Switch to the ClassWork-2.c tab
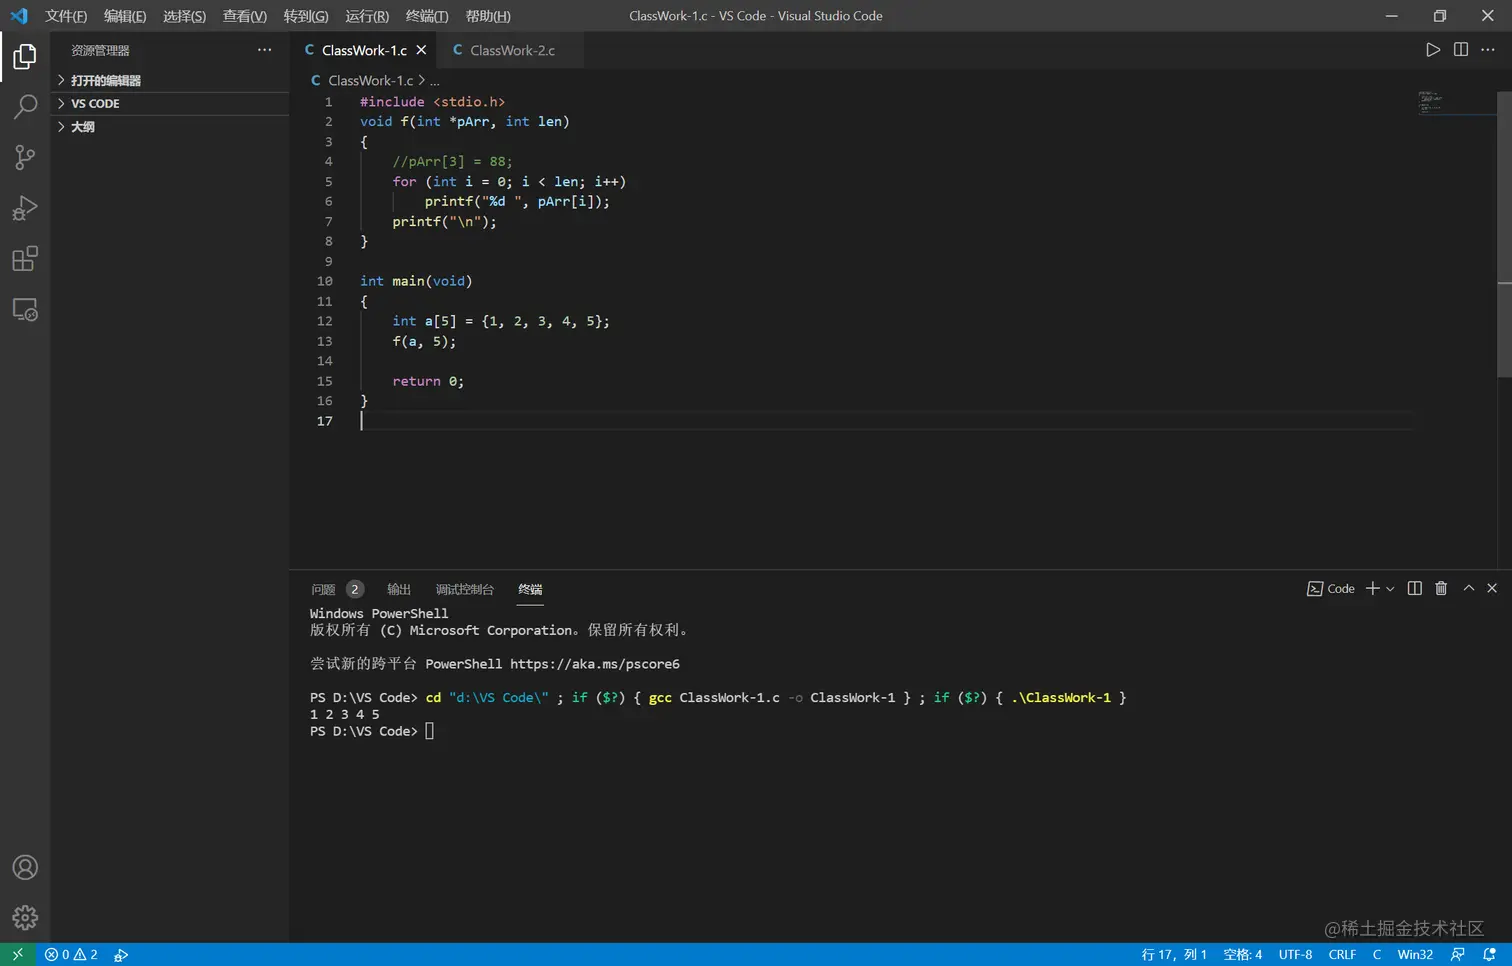The image size is (1512, 966). (510, 50)
